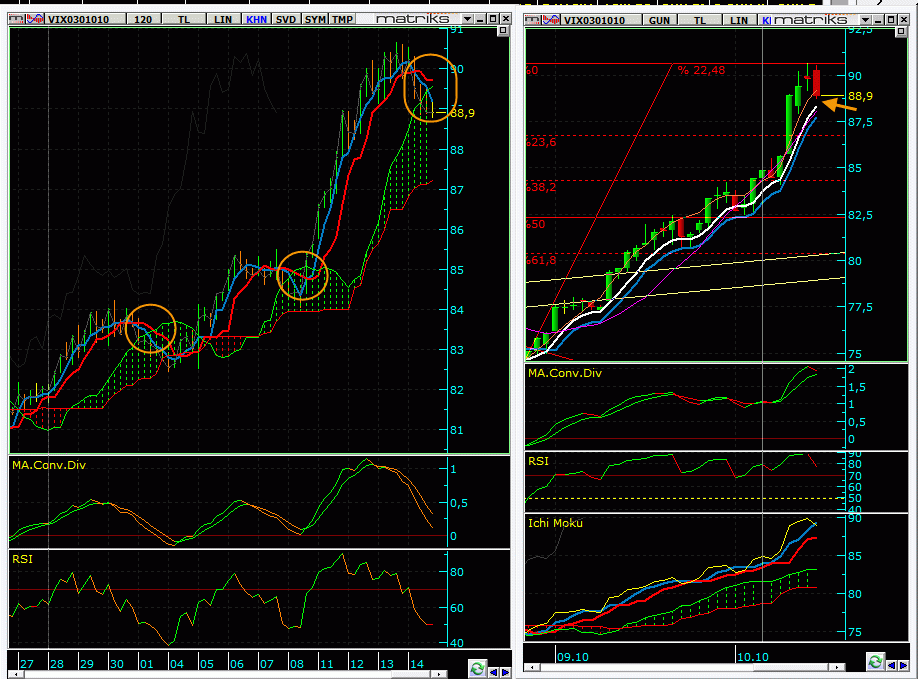918x679 pixels.
Task: Click the VIX0301010 symbol field in left chart
Action: coord(82,19)
